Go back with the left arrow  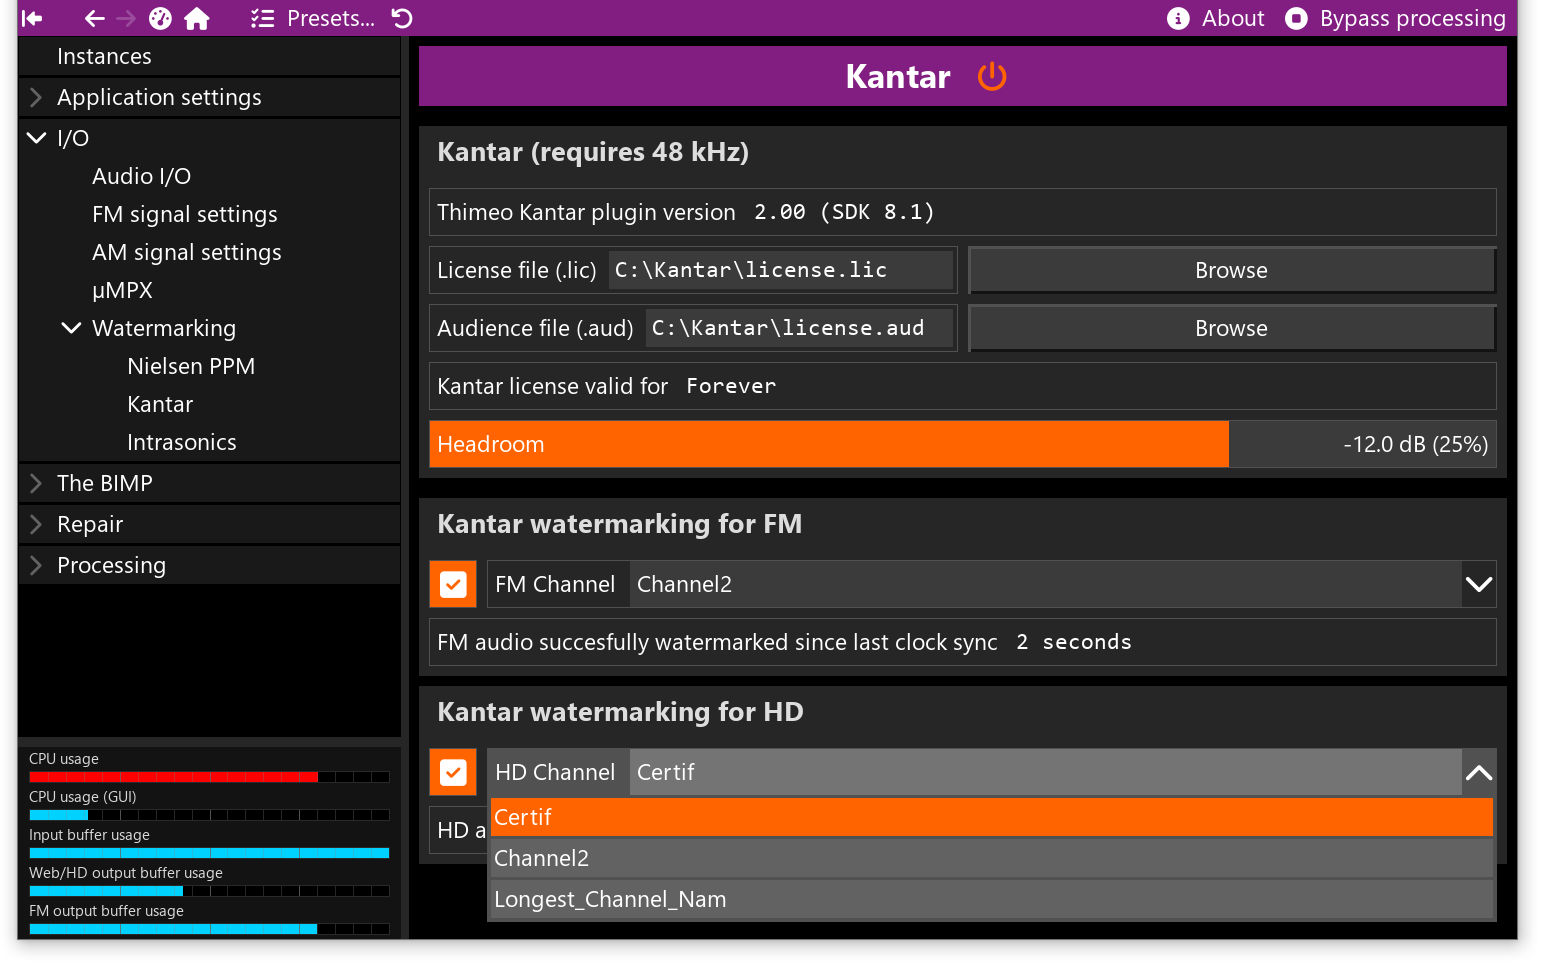coord(95,18)
